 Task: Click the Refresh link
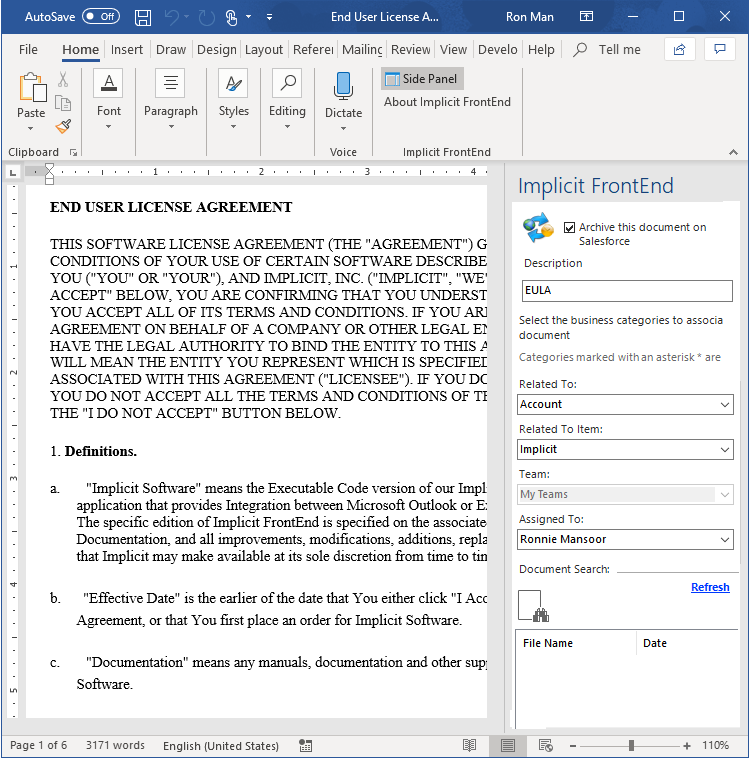(x=710, y=587)
